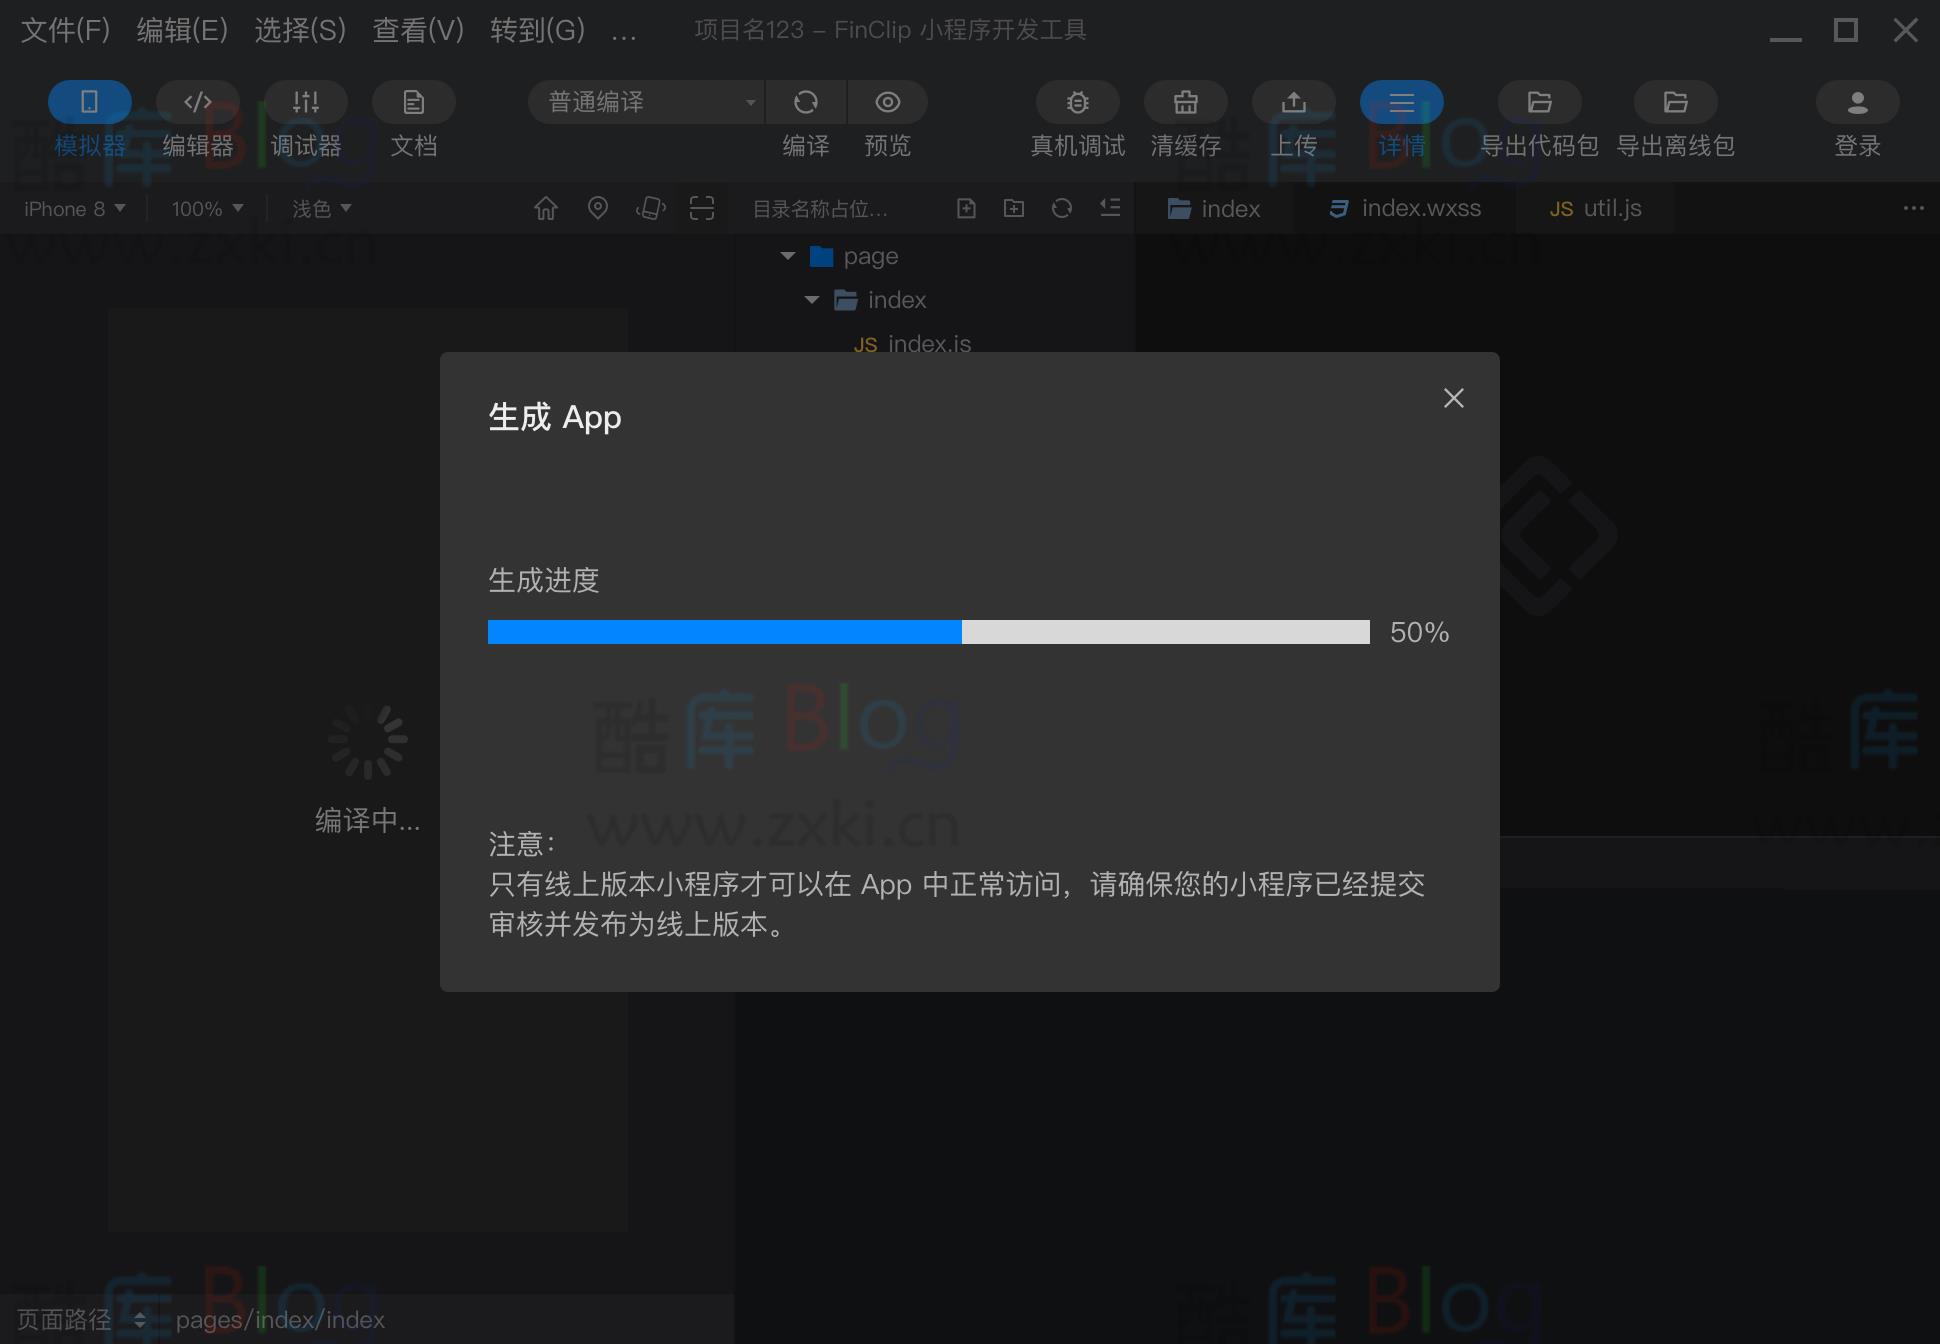Click the refresh icon in the file tree toolbar
Viewport: 1940px width, 1344px height.
[x=1062, y=208]
